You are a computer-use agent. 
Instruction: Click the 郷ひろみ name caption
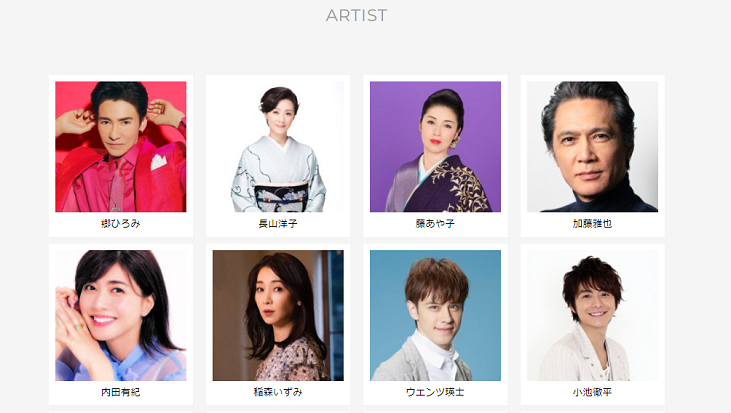click(x=121, y=224)
